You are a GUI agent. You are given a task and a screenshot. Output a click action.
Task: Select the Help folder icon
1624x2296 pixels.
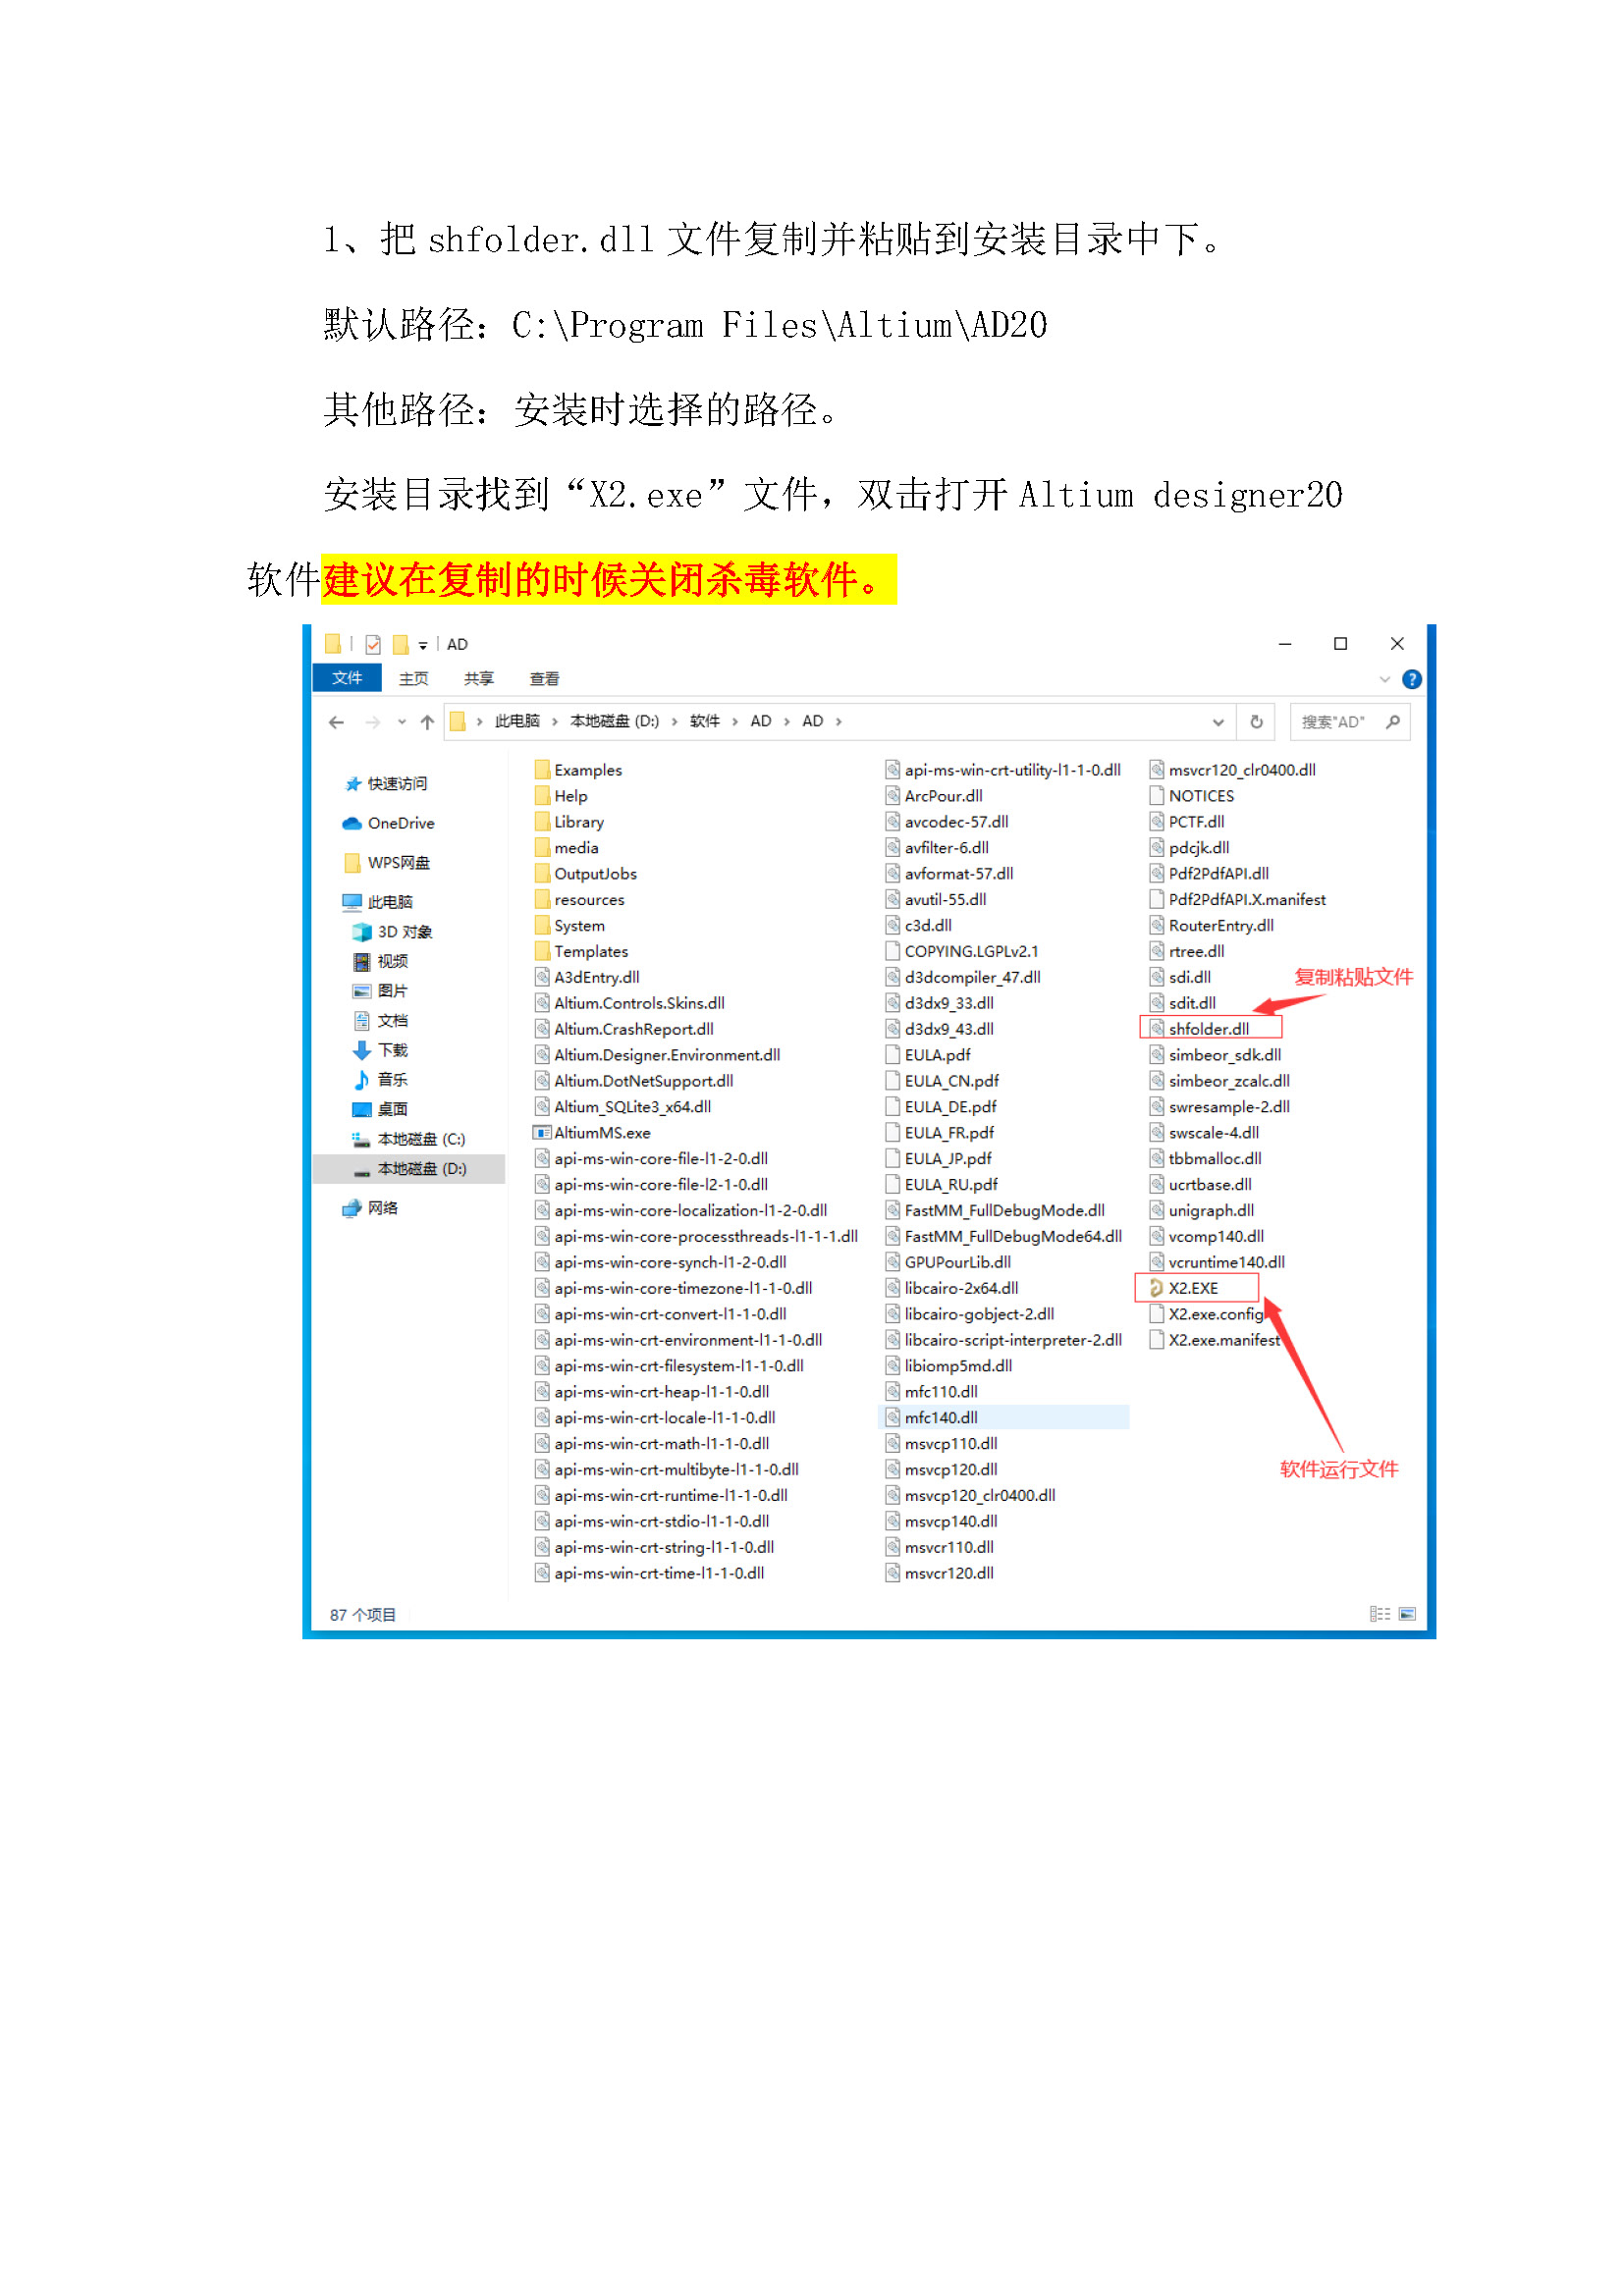point(542,795)
